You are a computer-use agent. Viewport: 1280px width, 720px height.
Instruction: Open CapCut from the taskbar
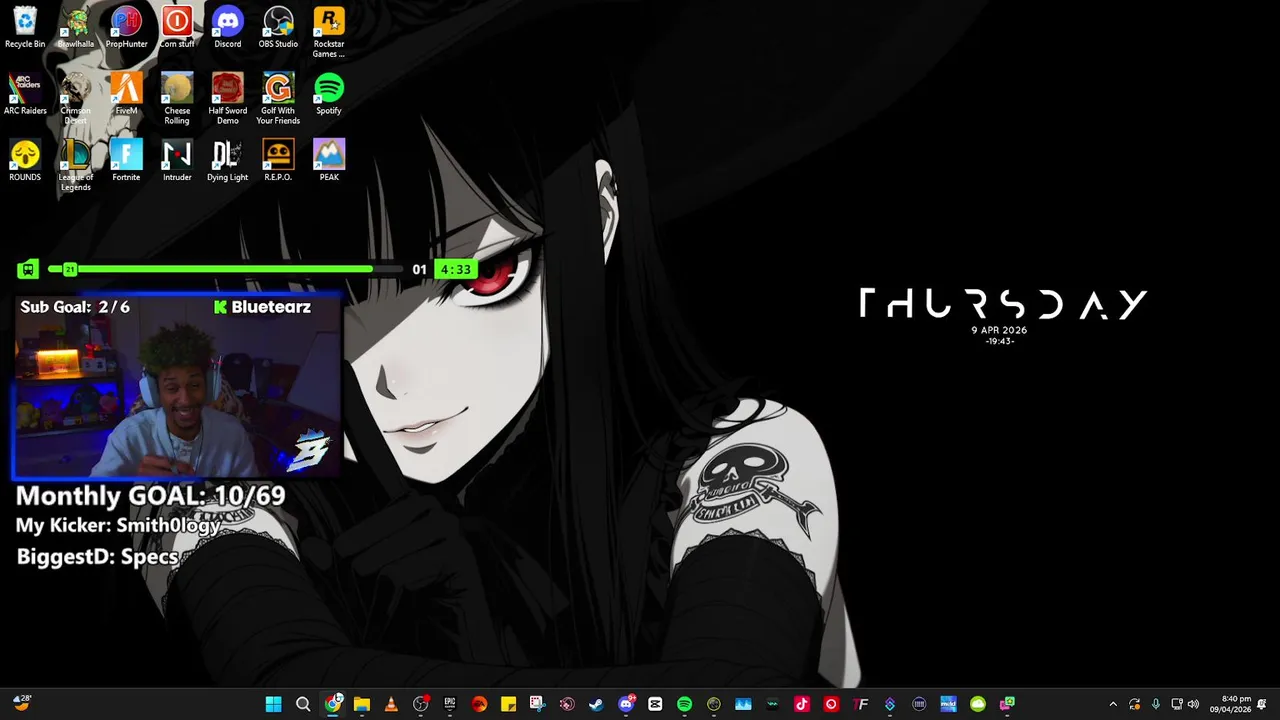[655, 704]
